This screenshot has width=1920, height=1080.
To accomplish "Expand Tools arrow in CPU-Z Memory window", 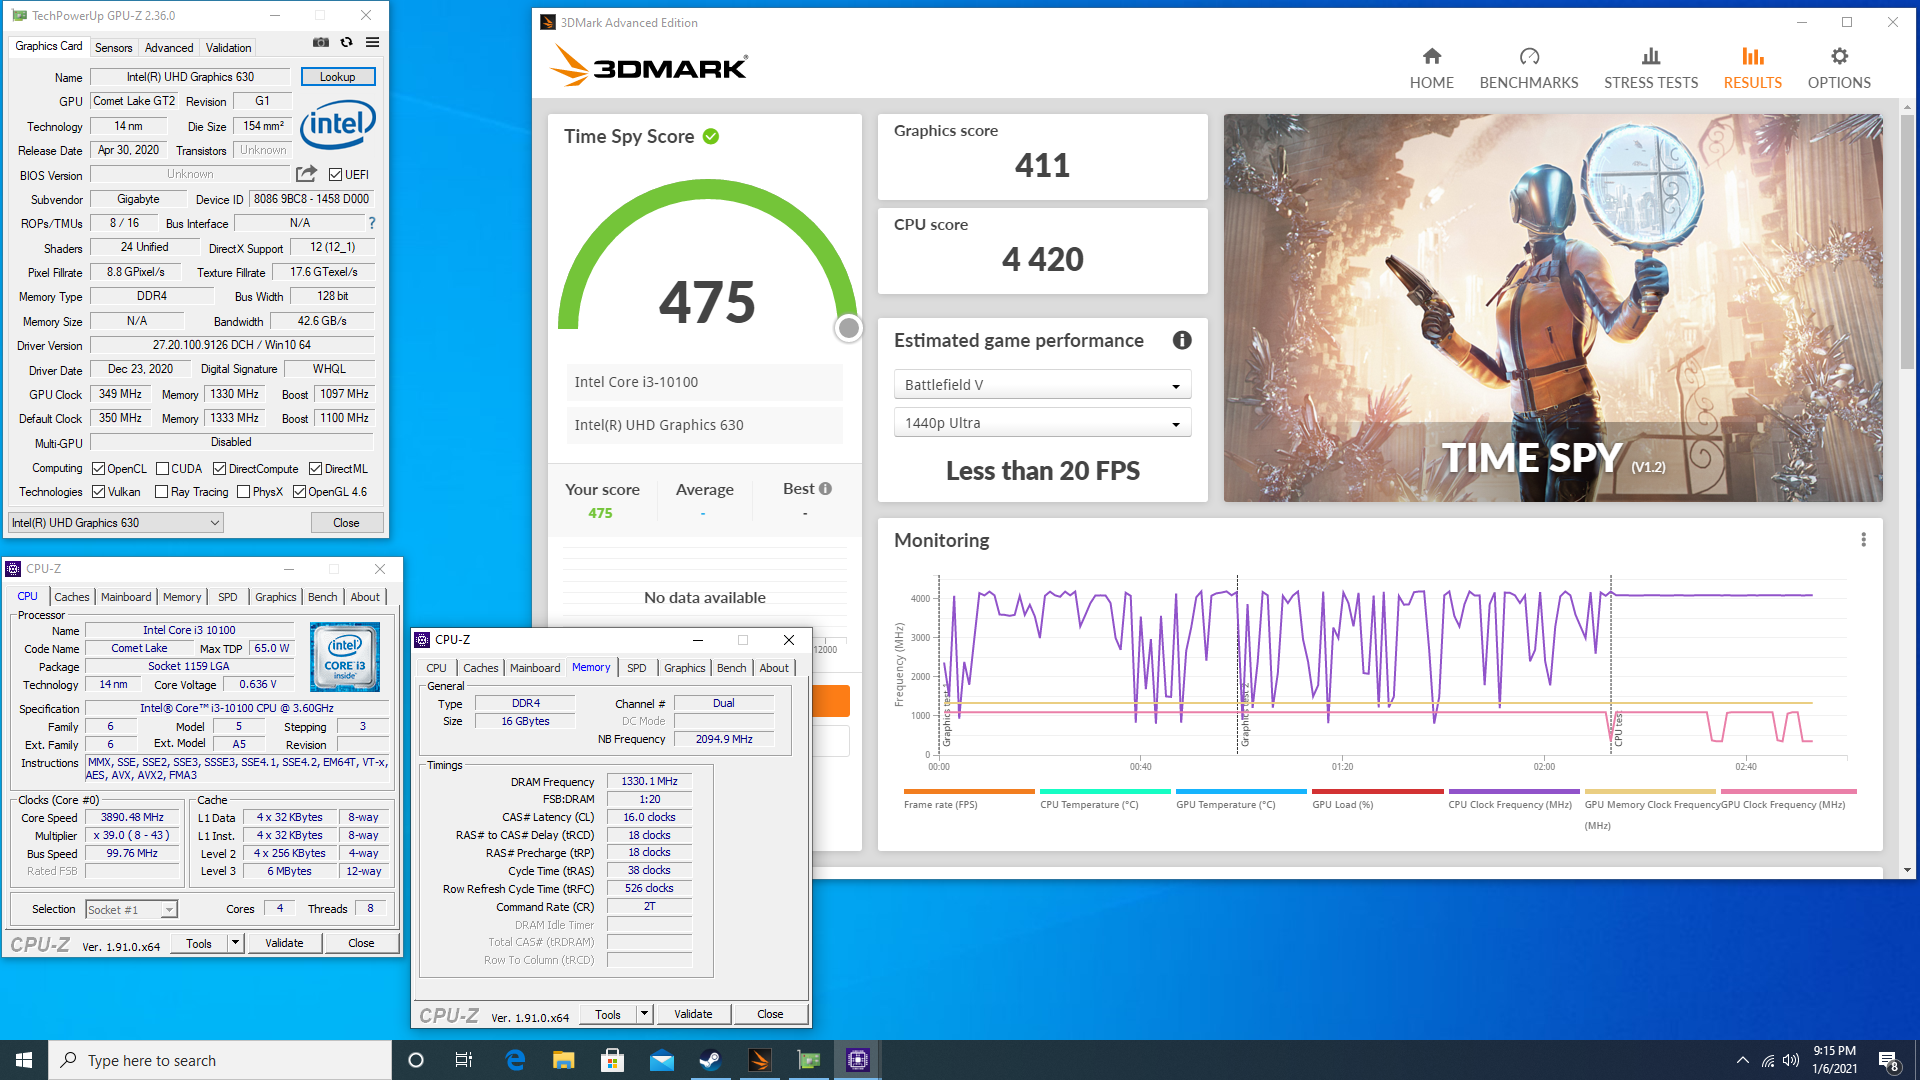I will 644,1014.
